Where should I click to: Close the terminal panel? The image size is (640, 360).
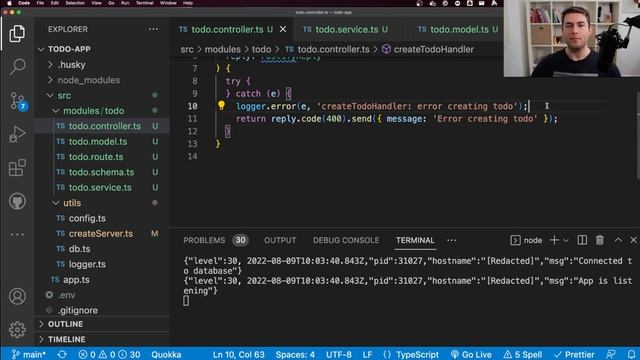tap(633, 240)
